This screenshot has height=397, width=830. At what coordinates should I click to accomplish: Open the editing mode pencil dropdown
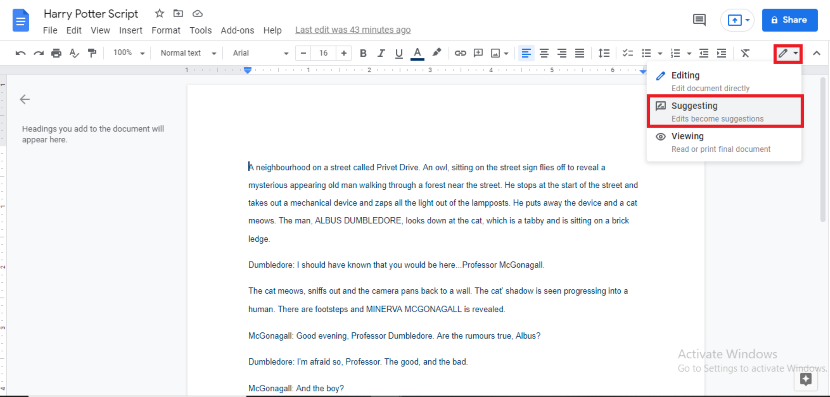788,53
